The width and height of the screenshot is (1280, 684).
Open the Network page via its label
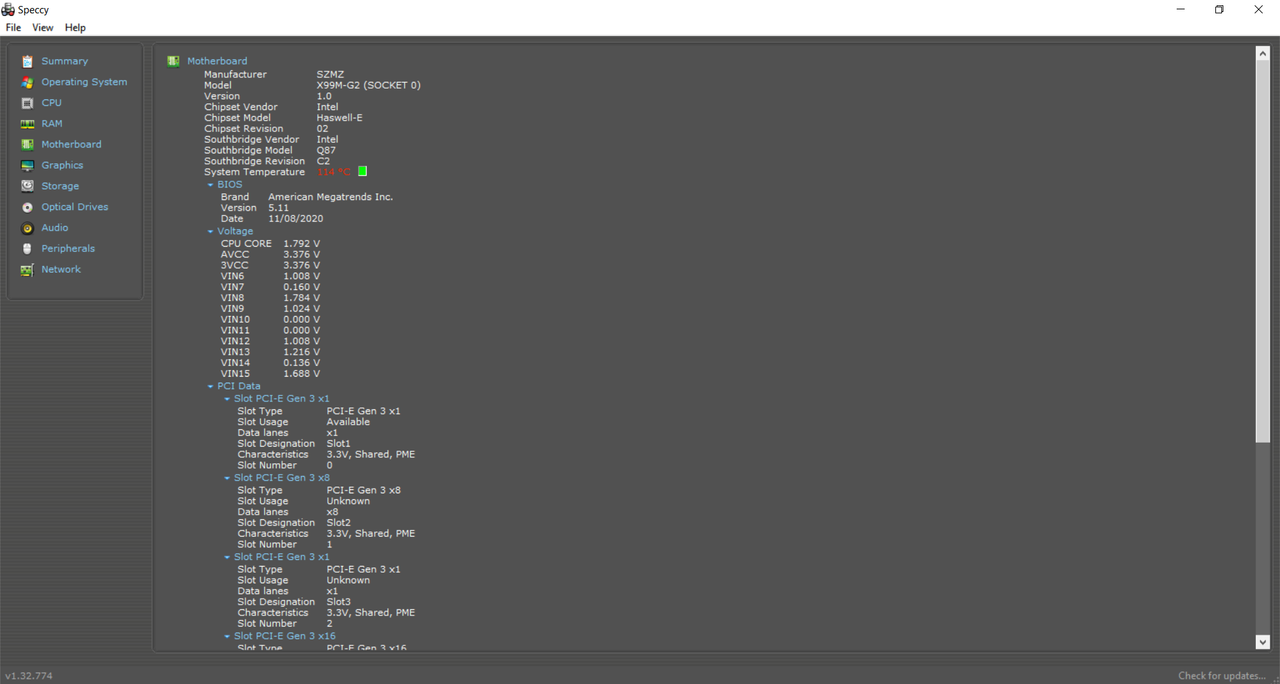(61, 269)
